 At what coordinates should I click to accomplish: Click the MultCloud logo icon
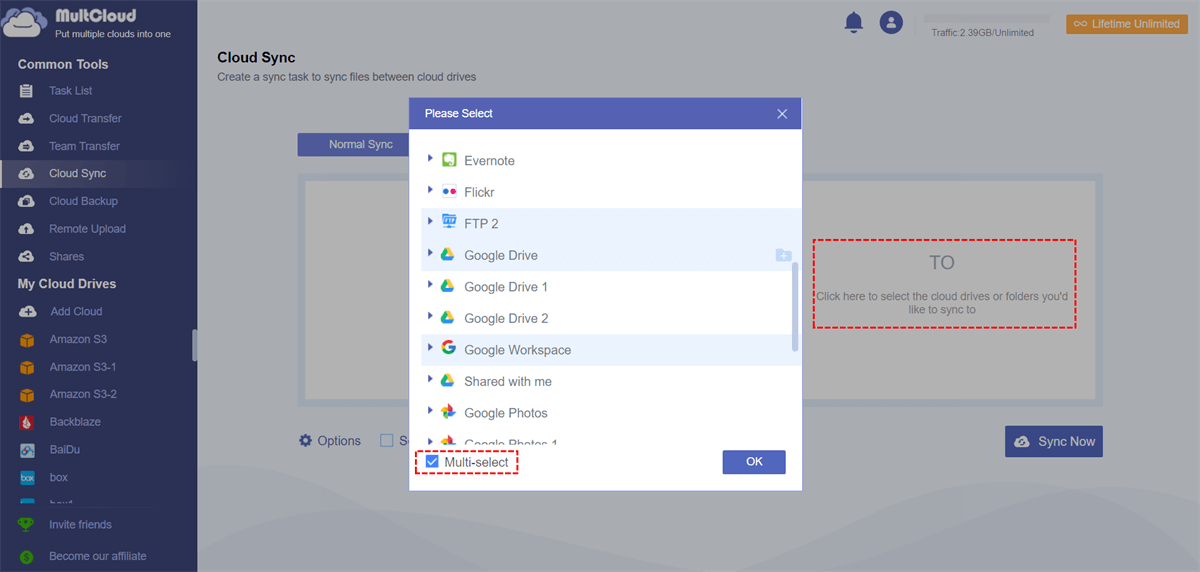tap(25, 22)
